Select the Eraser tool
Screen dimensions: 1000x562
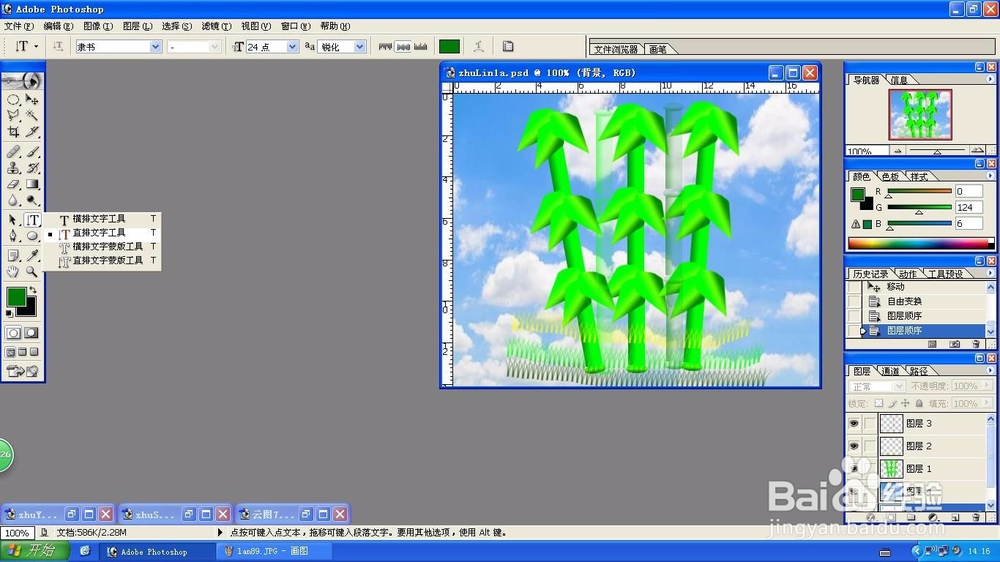pos(13,184)
